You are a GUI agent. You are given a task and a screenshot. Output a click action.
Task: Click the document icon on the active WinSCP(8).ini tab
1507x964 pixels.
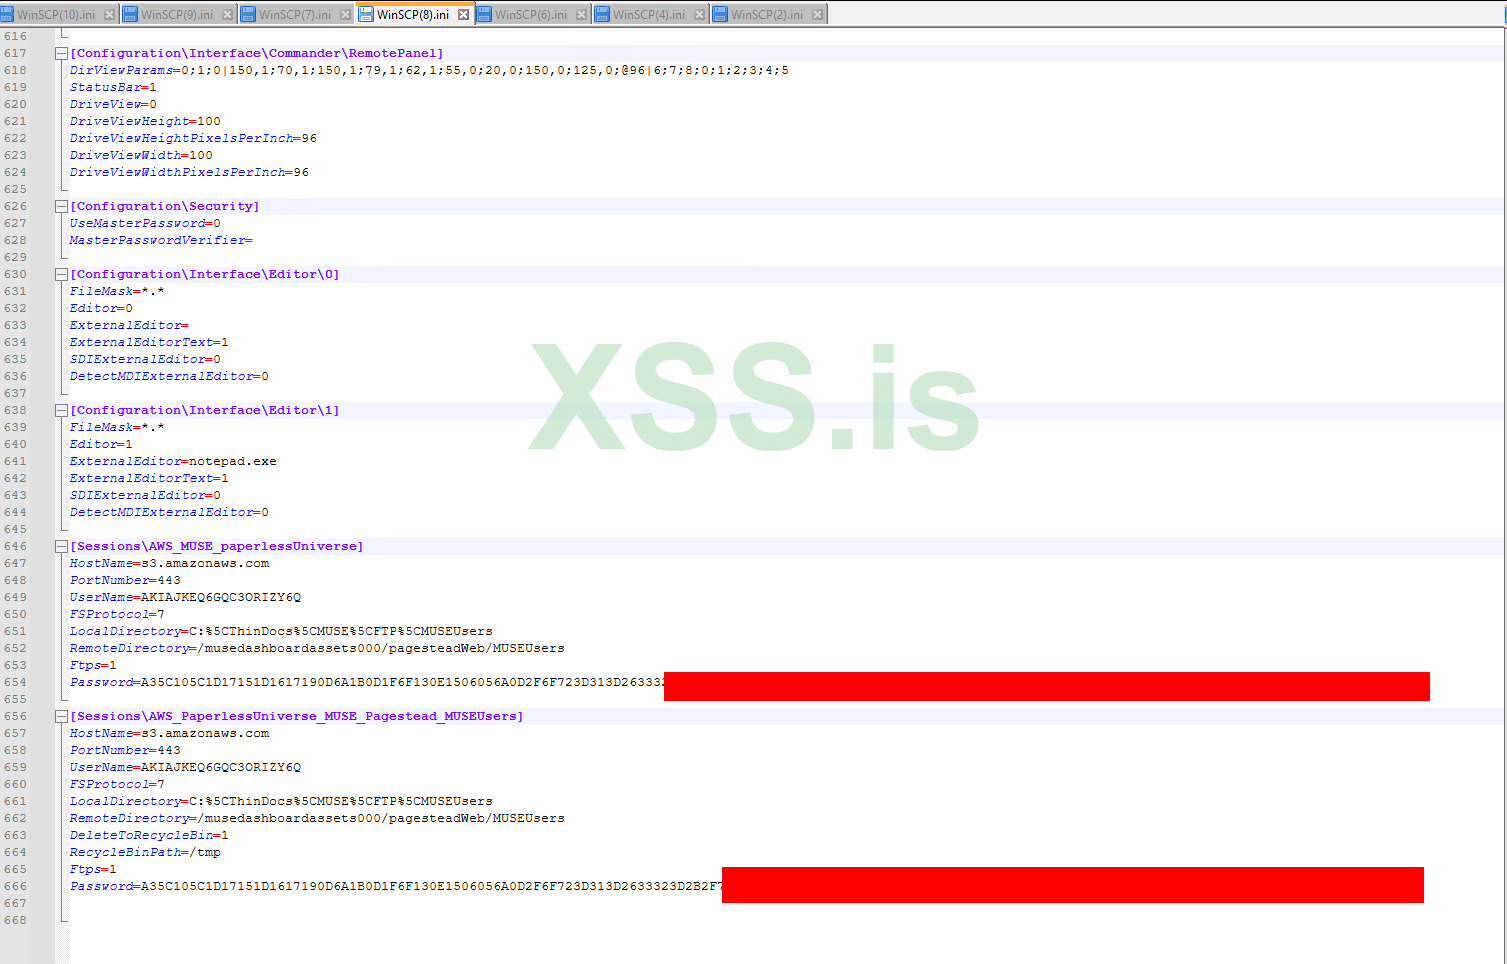[367, 13]
